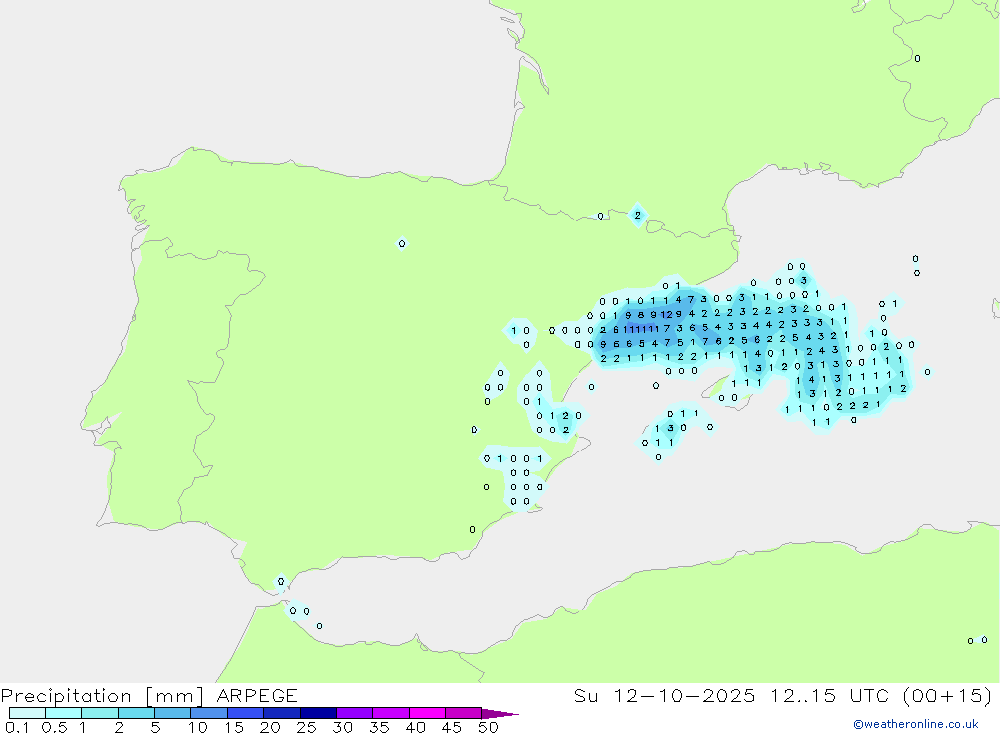The image size is (1000, 733).
Task: Click the blue swatch between 15 and 20
Action: coord(245,713)
